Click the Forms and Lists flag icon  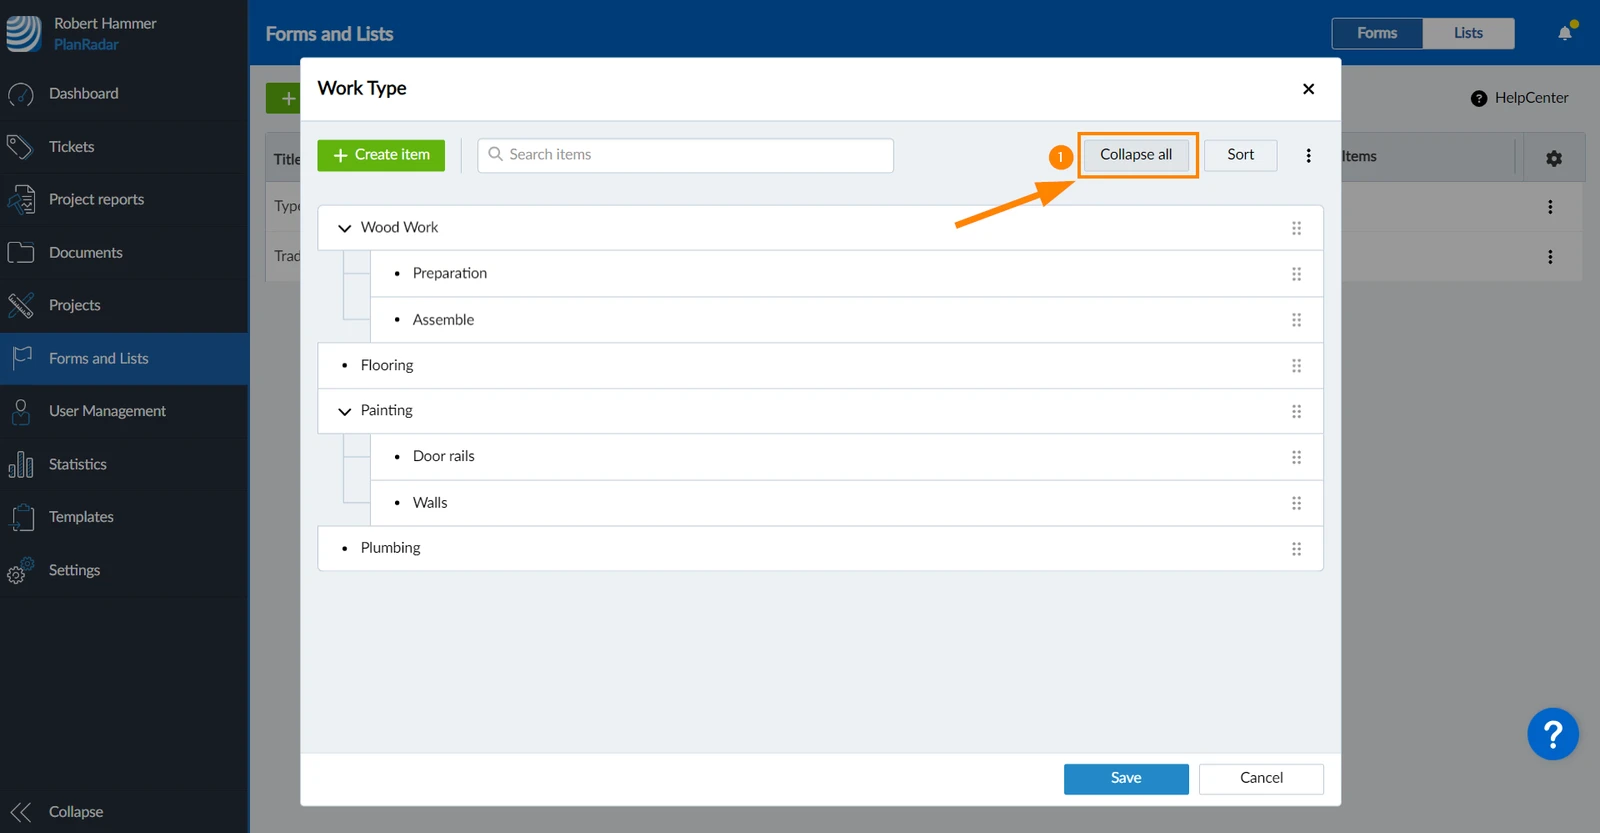pyautogui.click(x=21, y=358)
